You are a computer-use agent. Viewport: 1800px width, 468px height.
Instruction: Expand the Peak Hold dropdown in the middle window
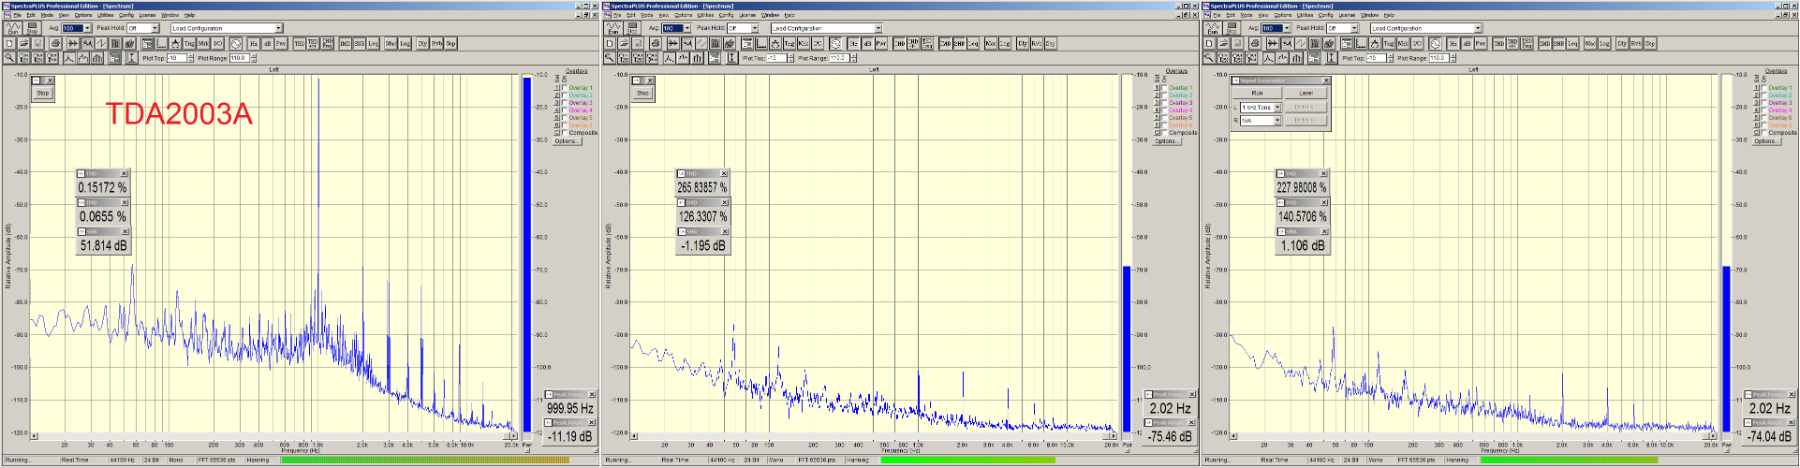pos(755,28)
